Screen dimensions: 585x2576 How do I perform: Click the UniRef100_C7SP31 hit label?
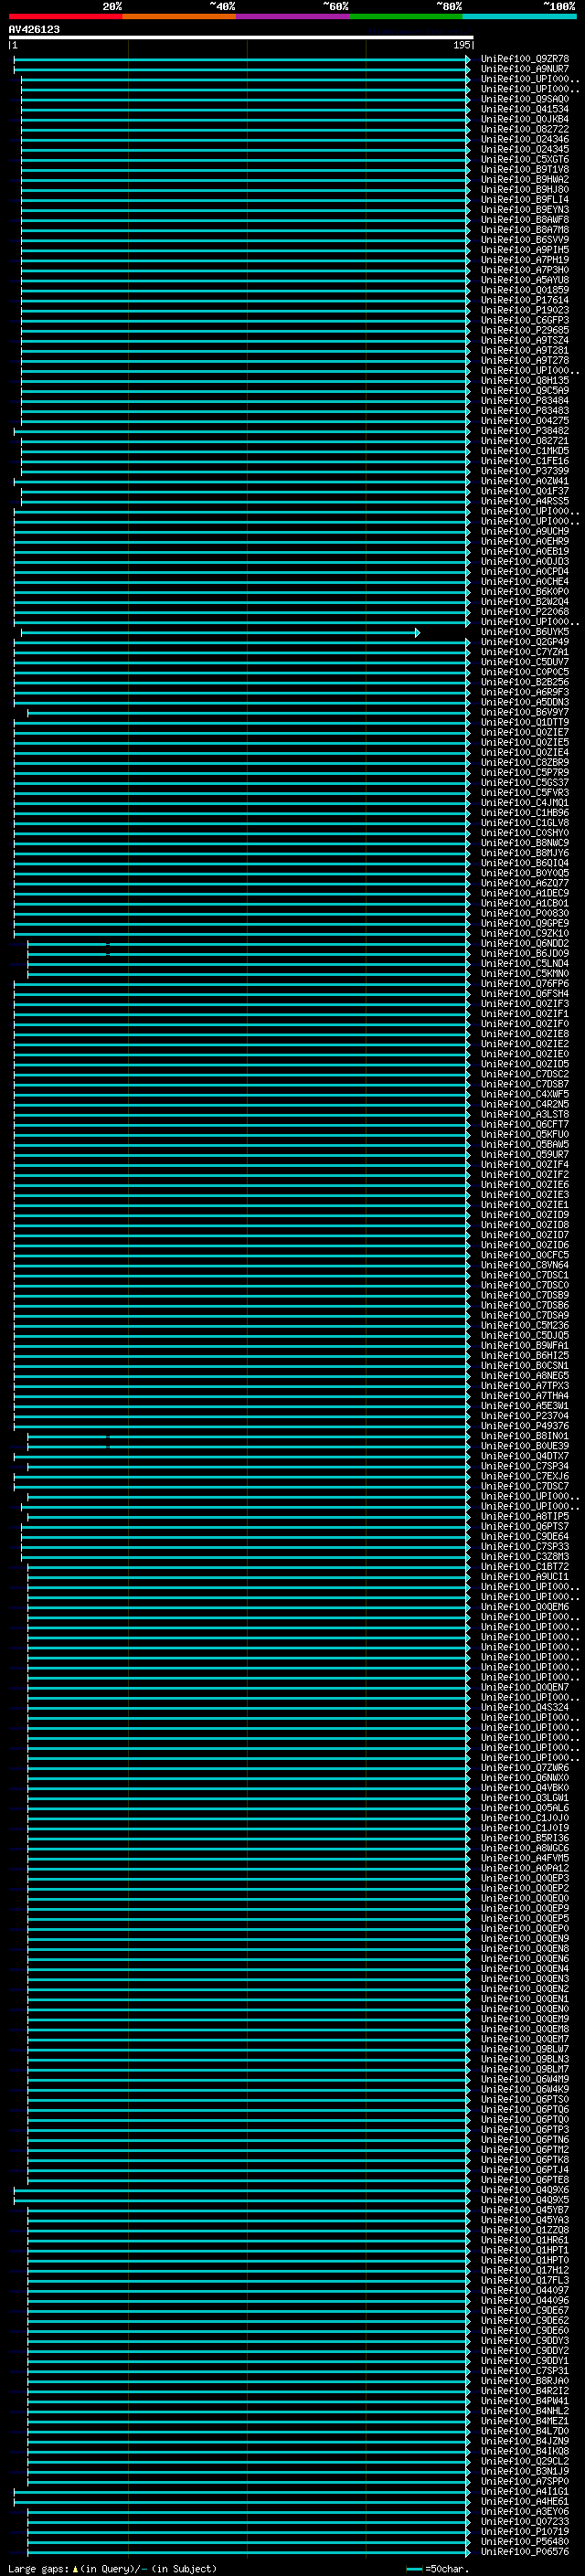click(524, 2370)
